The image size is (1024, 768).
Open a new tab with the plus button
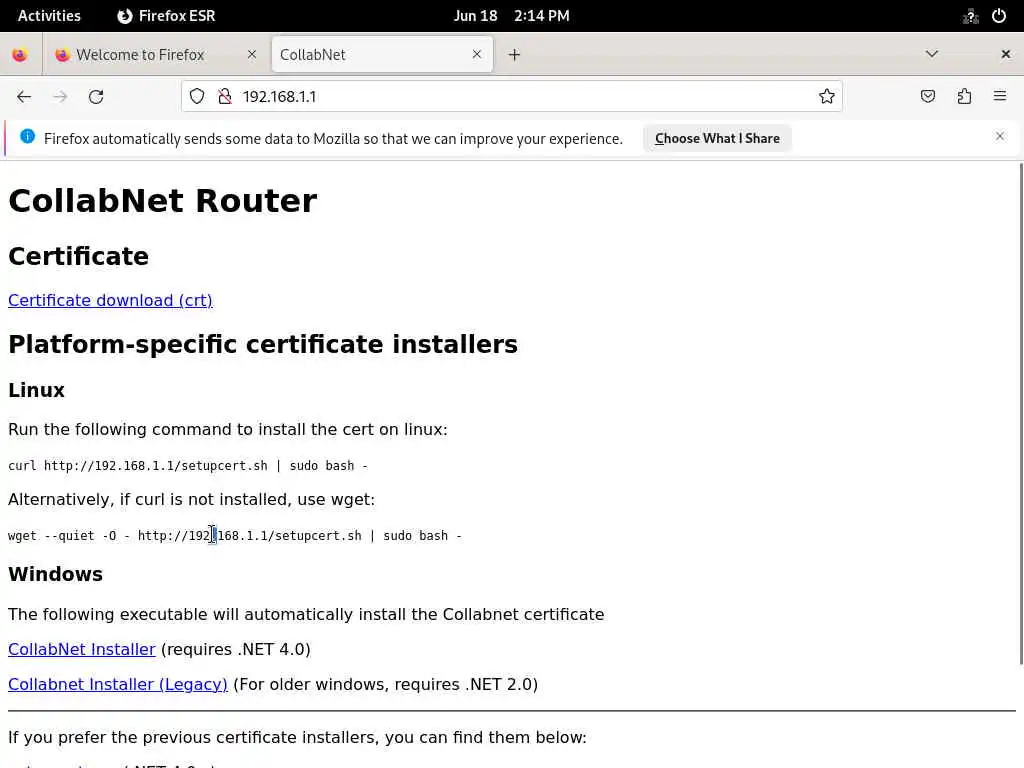coord(515,55)
